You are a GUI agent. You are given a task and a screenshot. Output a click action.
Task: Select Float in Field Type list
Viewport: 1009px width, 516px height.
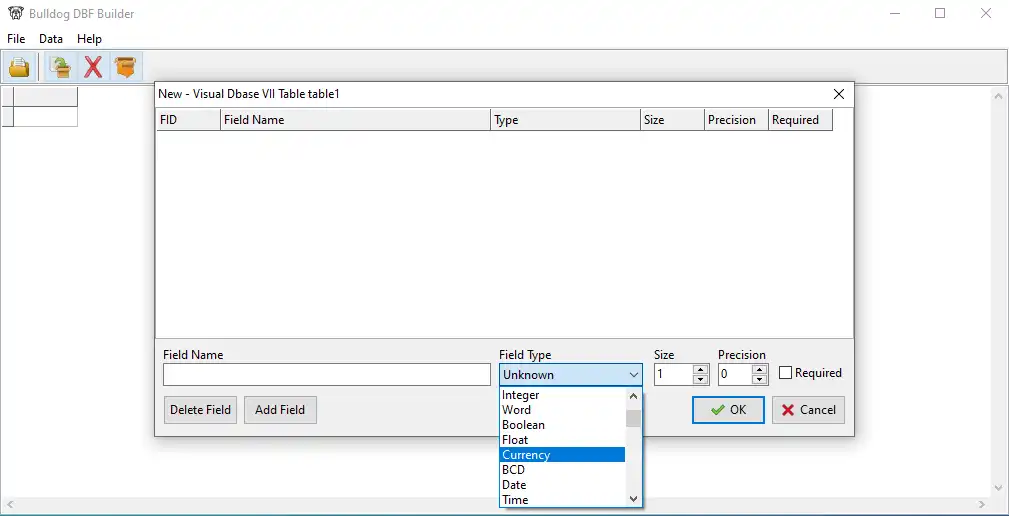click(x=563, y=440)
